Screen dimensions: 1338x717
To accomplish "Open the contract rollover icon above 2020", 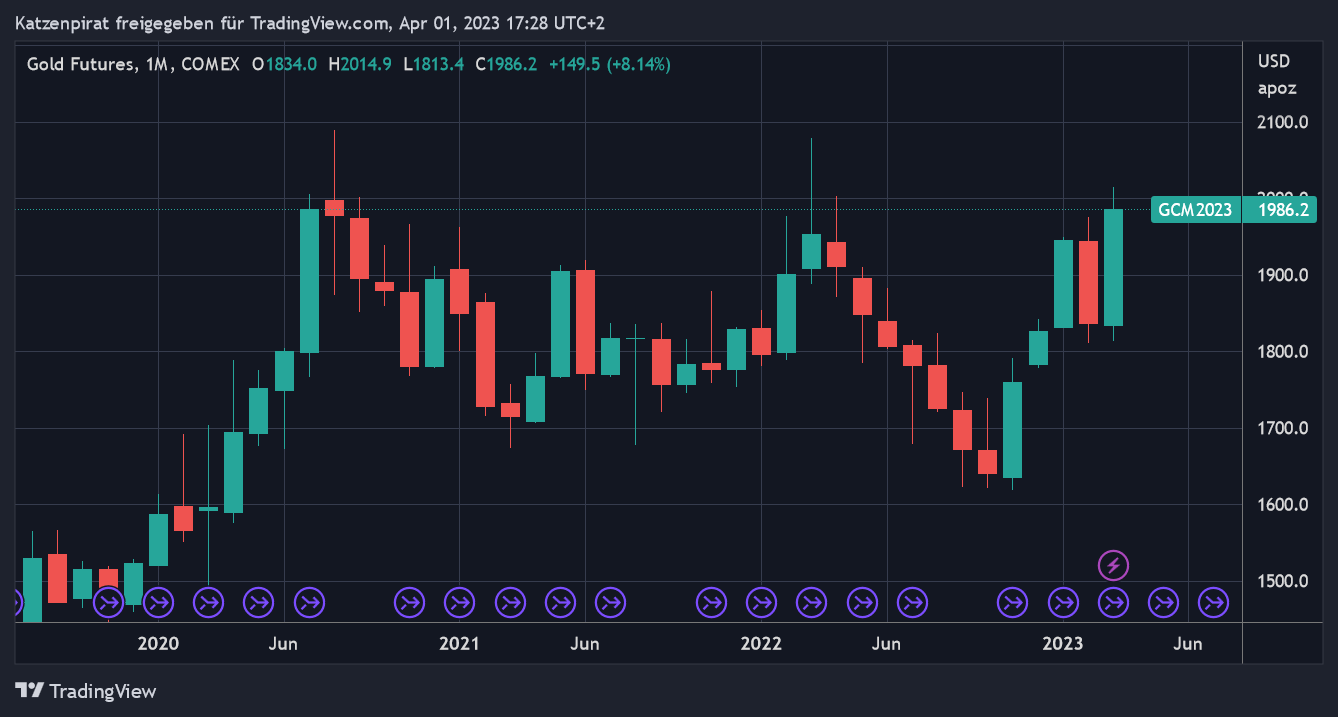I will pyautogui.click(x=158, y=602).
